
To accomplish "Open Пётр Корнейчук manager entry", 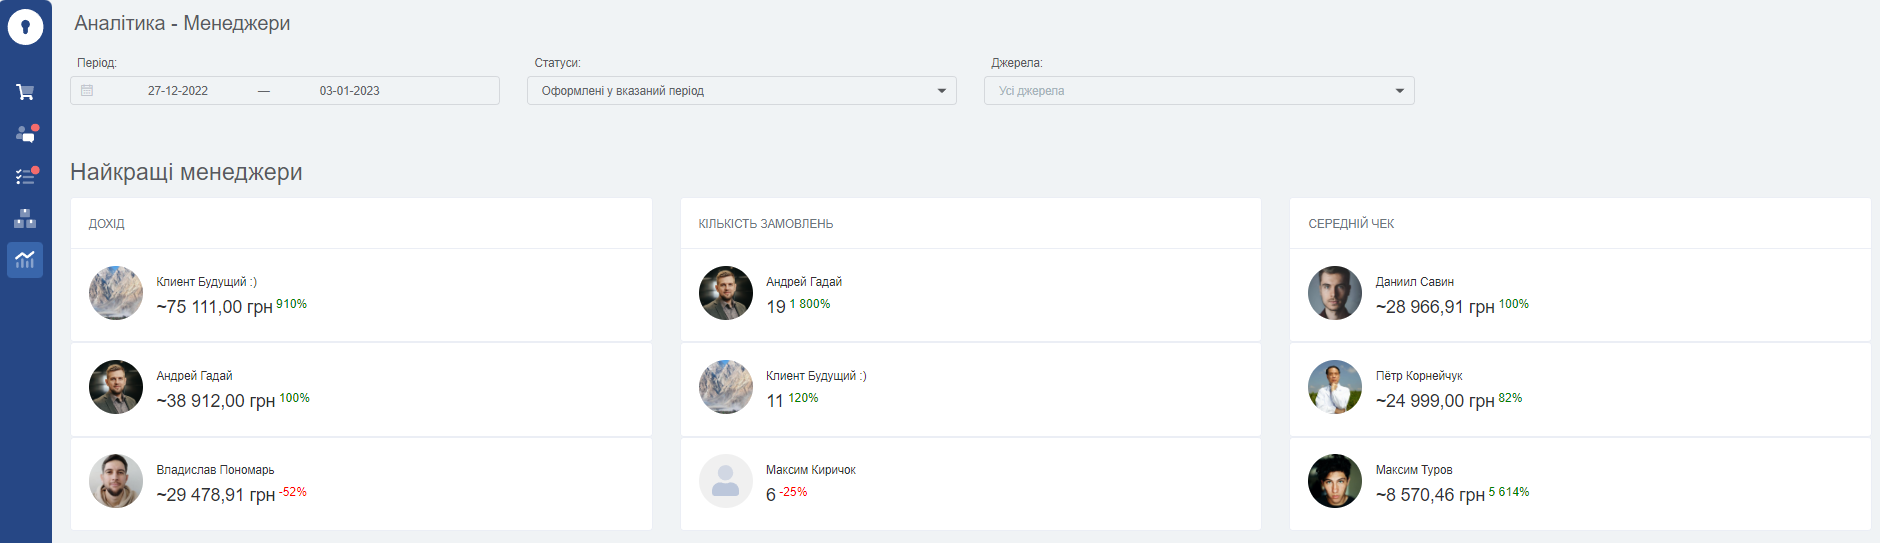I will 1580,389.
